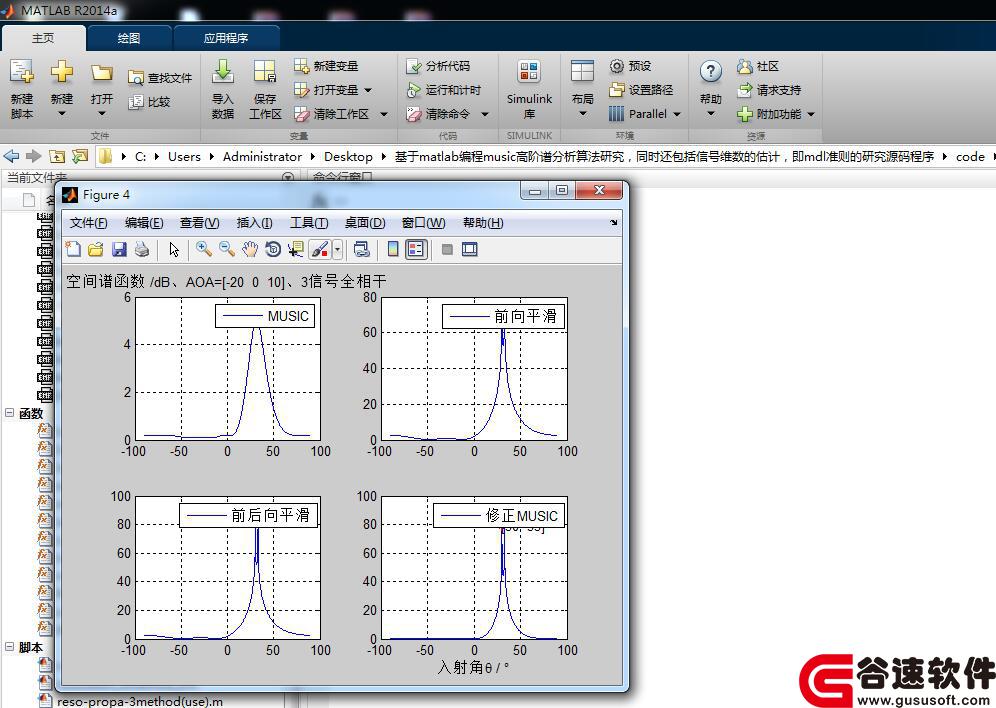This screenshot has height=708, width=996.
Task: Save Figure 4 using the floppy disk icon
Action: [x=119, y=249]
